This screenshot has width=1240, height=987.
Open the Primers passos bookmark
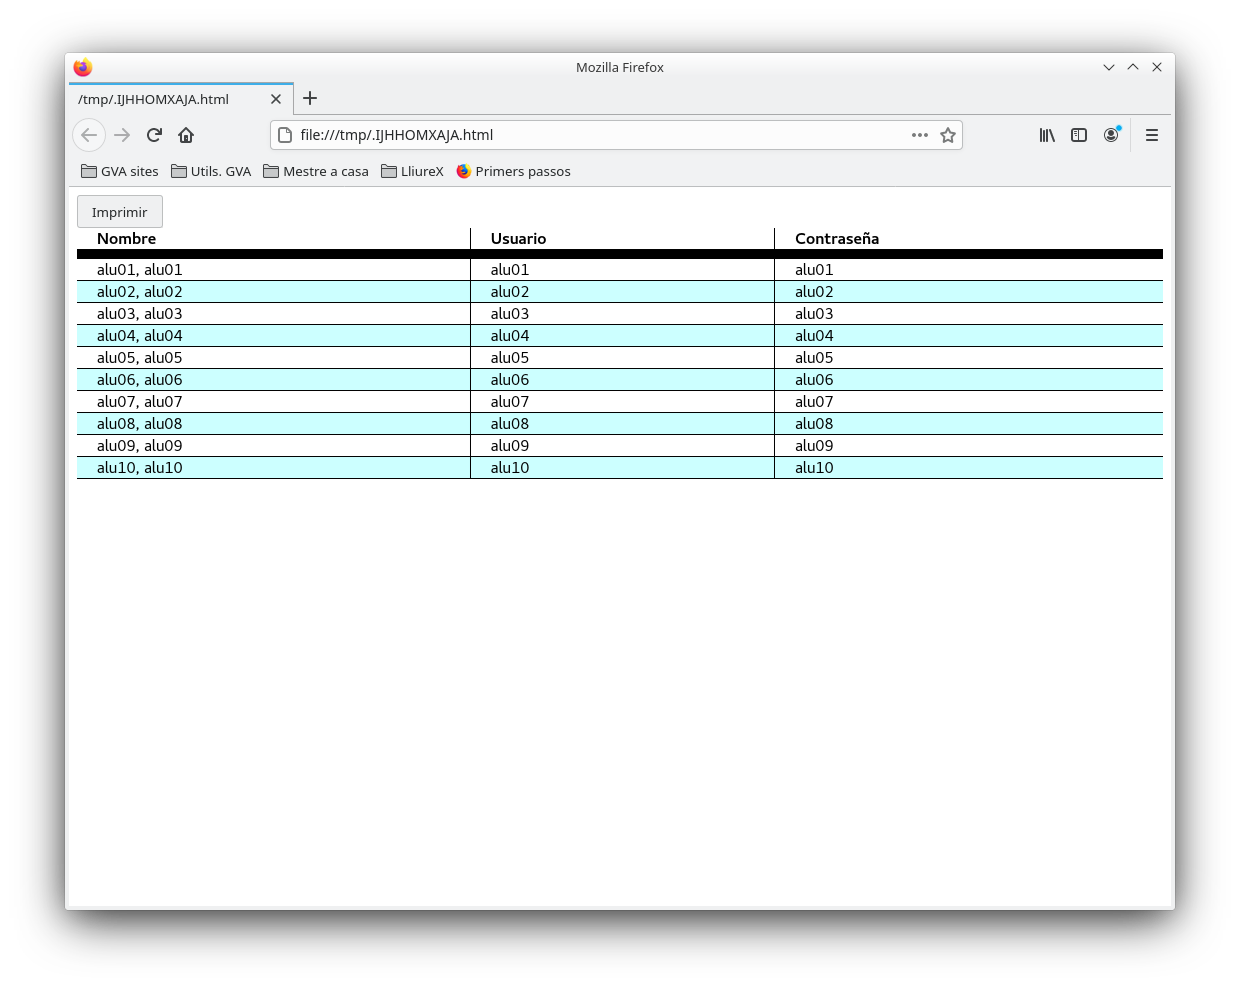[x=513, y=171]
